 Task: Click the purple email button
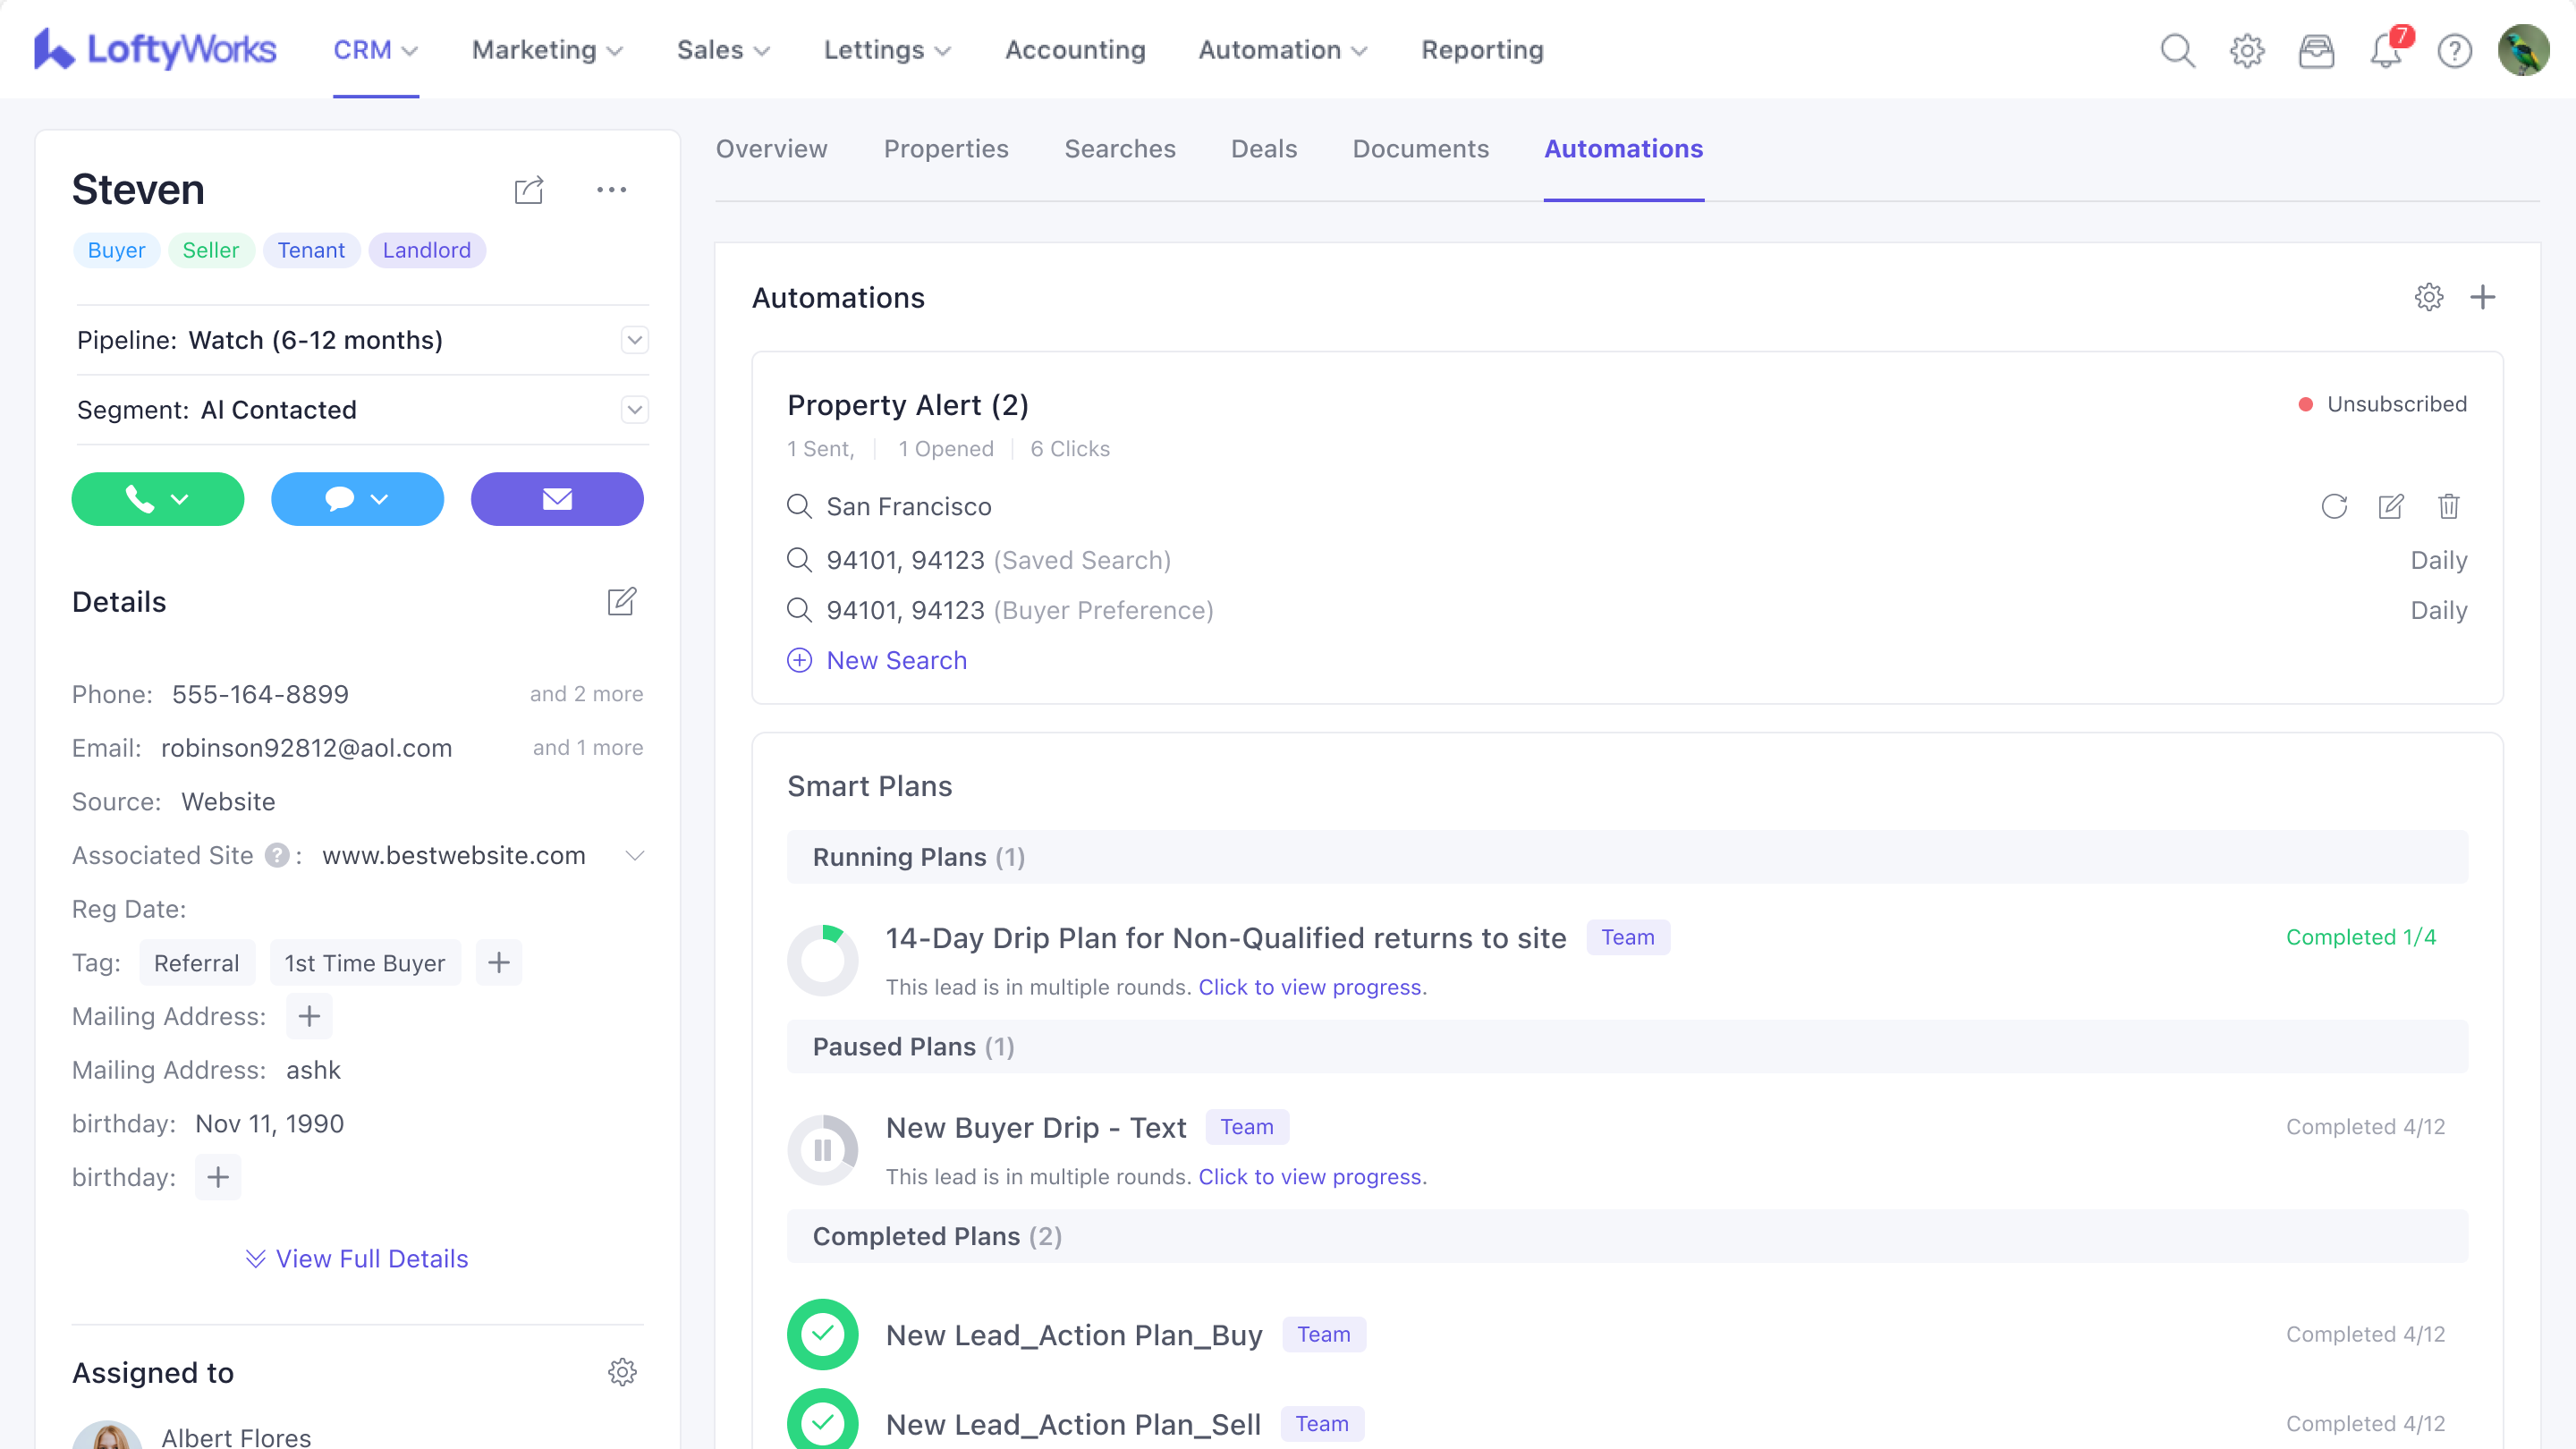(x=557, y=499)
